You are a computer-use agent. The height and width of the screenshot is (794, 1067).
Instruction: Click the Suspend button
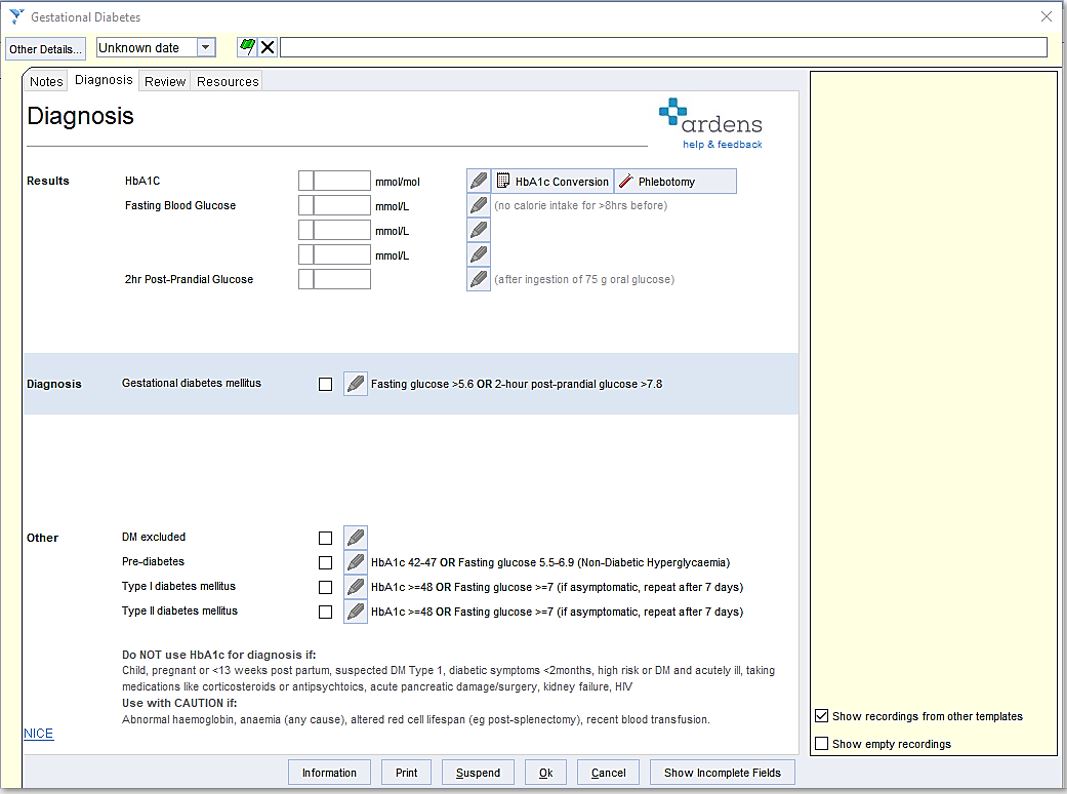[478, 773]
